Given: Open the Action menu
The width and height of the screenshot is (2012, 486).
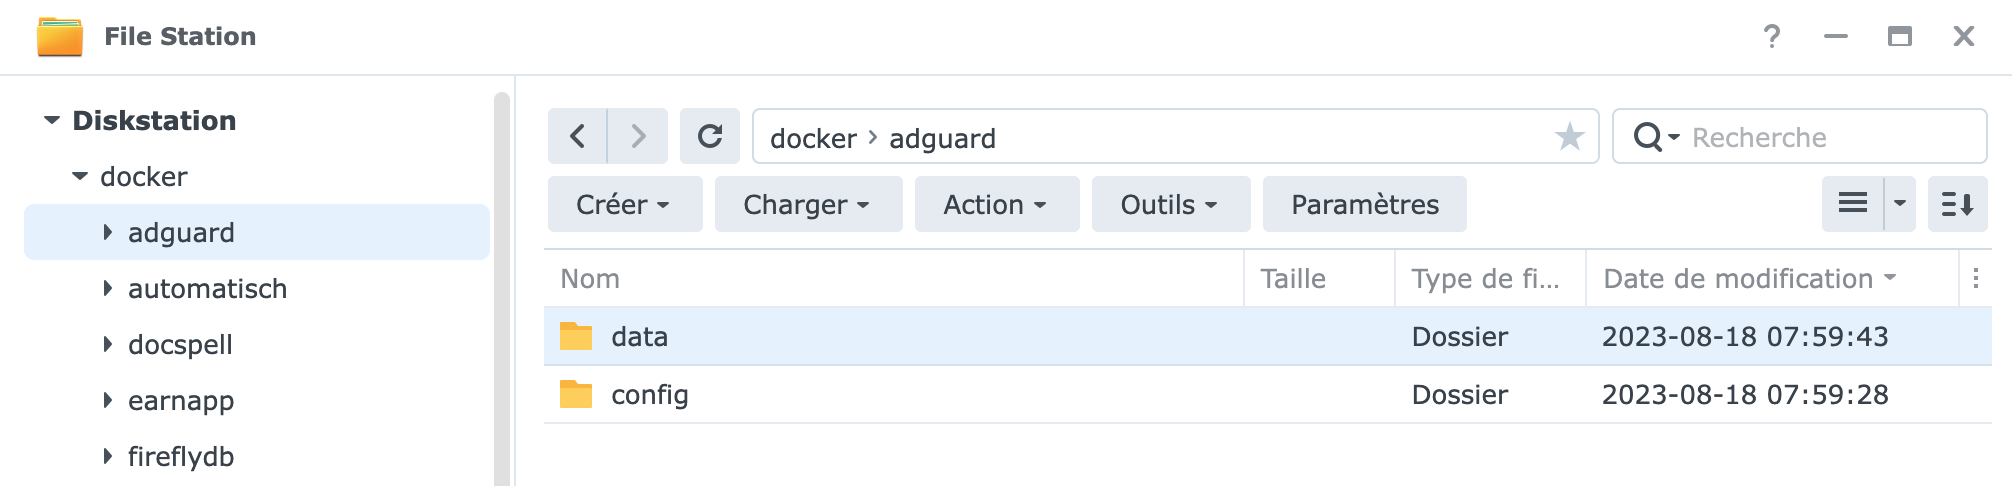Looking at the screenshot, I should click(997, 204).
